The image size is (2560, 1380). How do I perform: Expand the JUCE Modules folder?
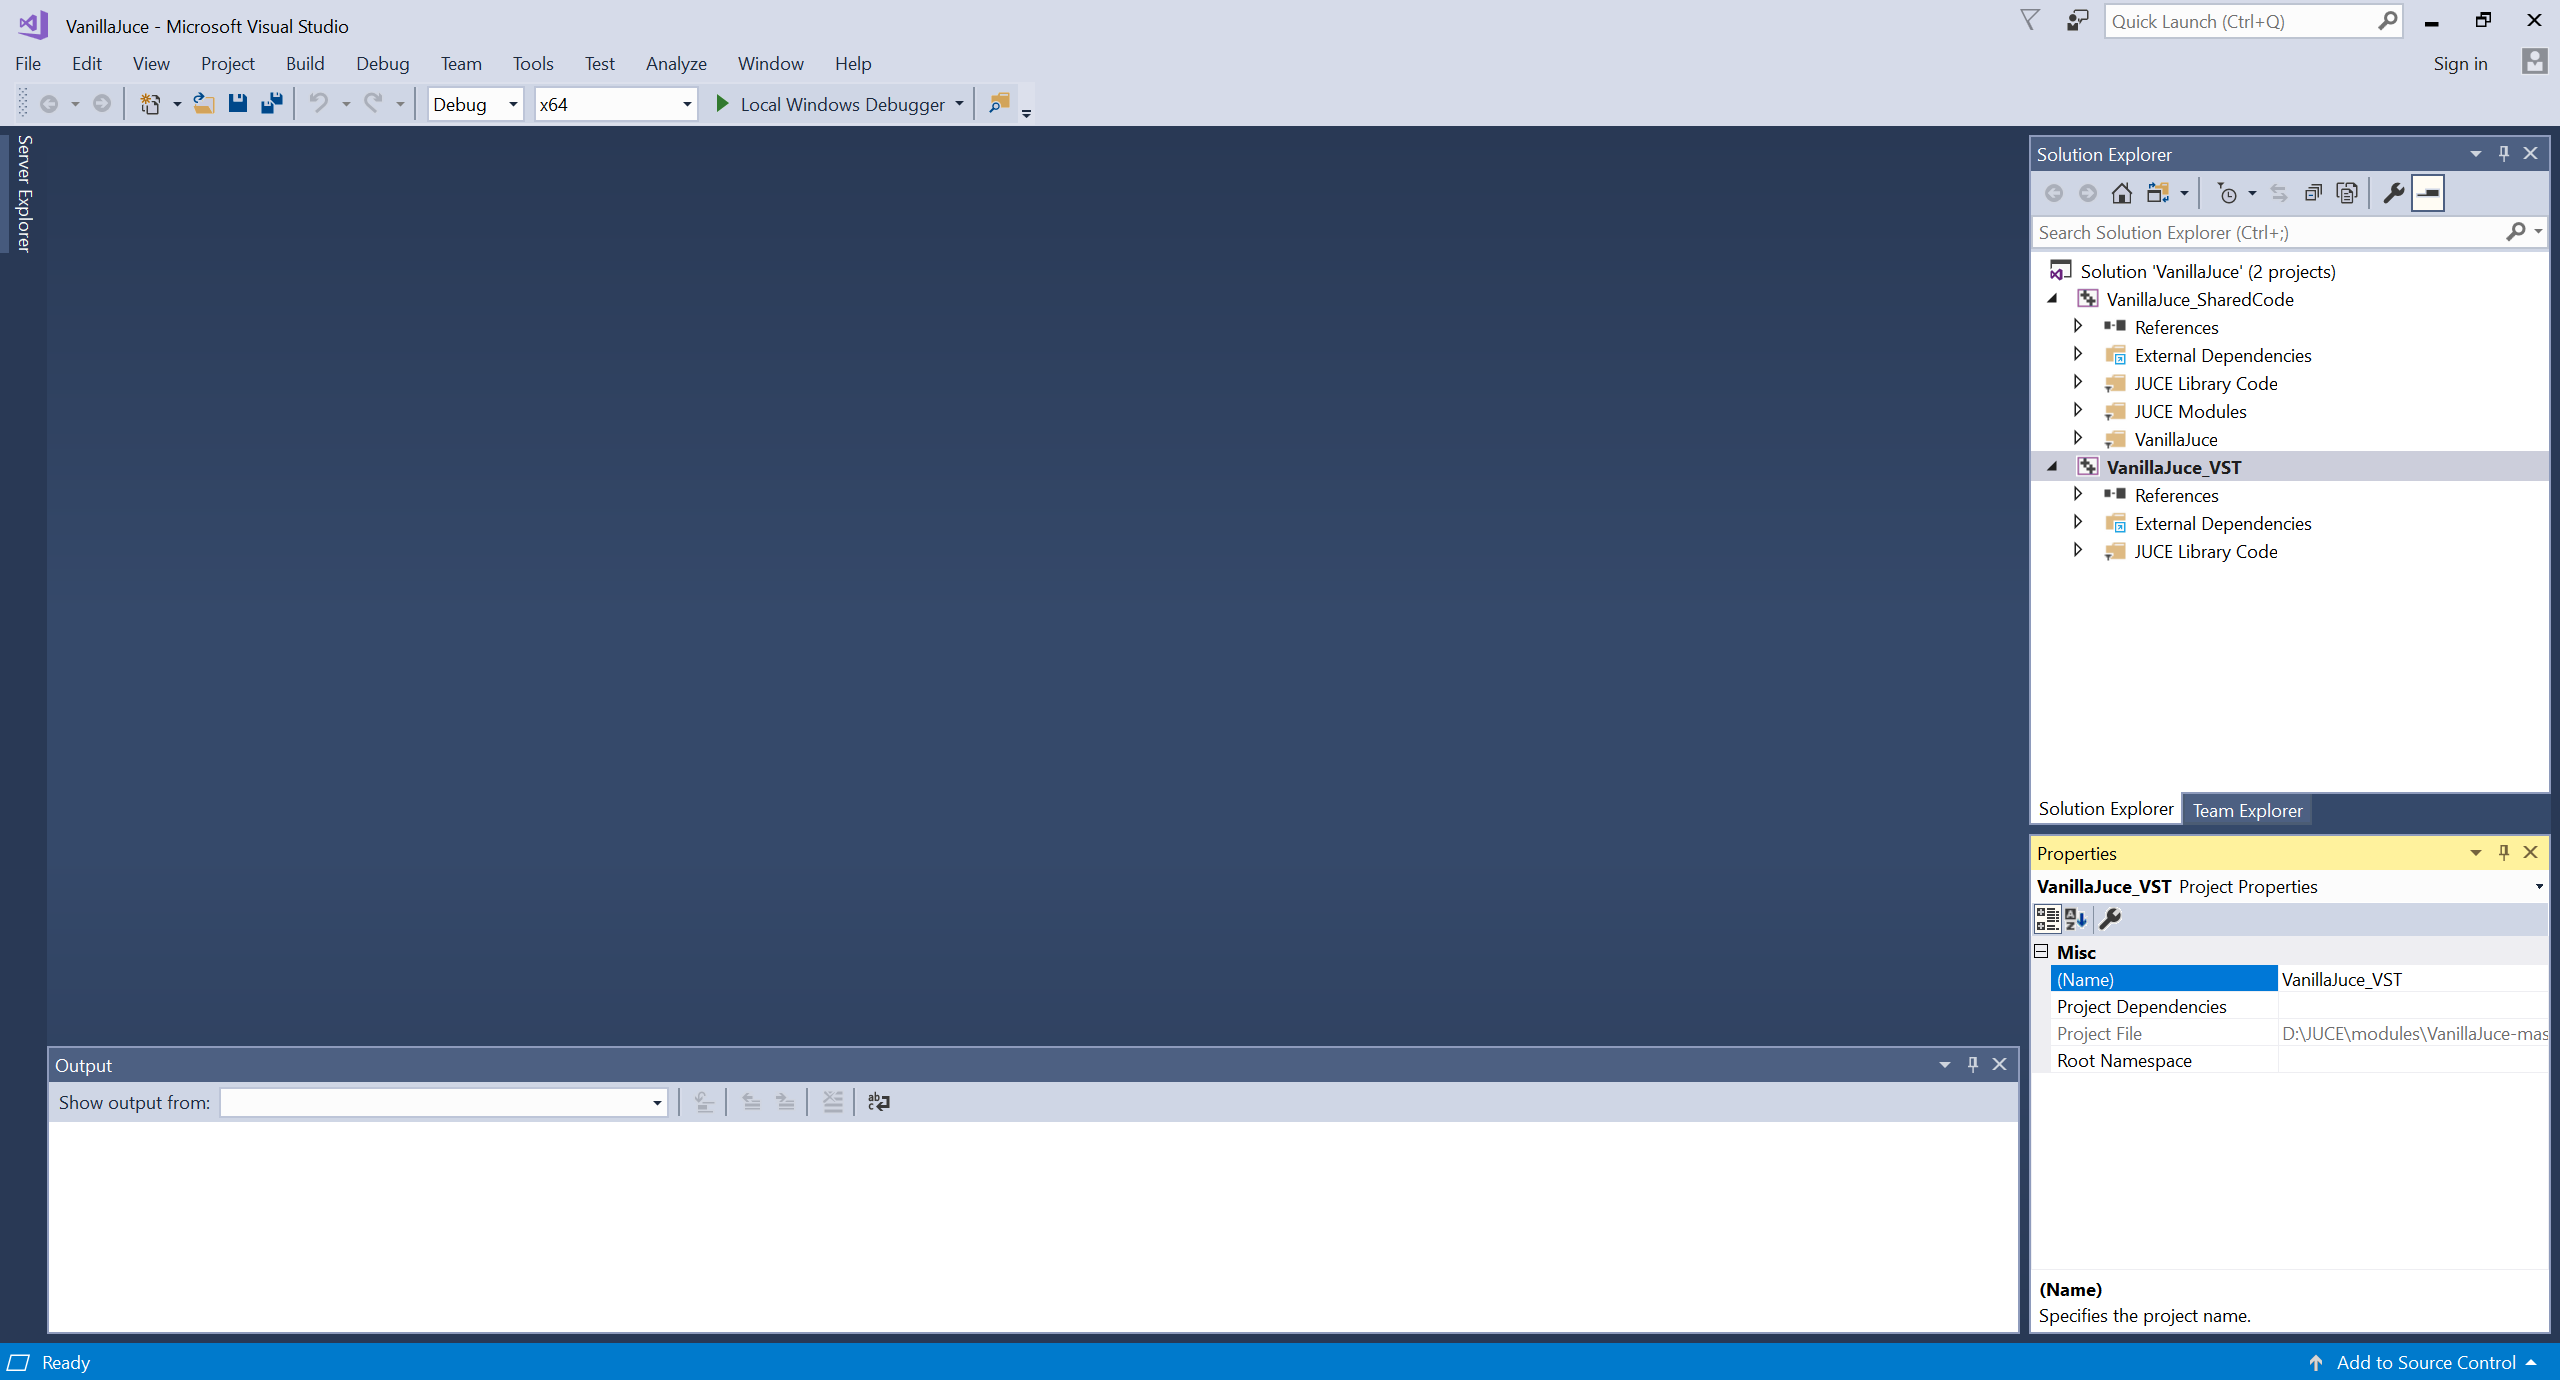2078,410
